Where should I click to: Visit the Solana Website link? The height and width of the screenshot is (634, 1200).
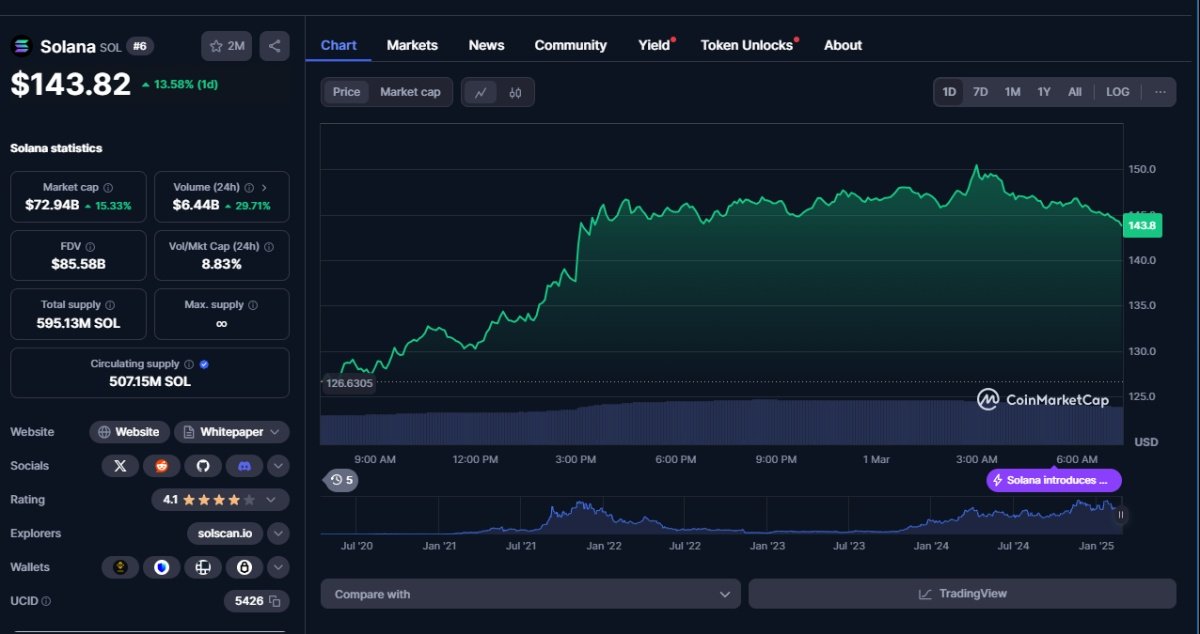(129, 432)
